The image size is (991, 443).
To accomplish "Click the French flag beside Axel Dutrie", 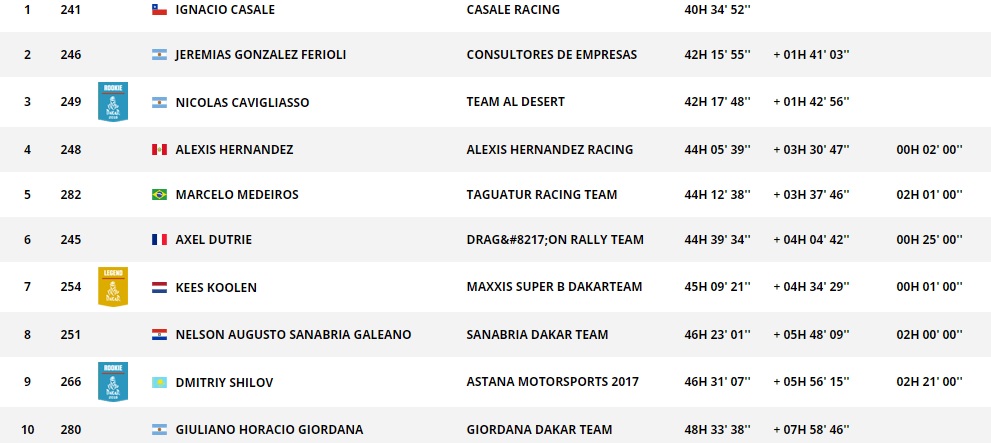I will click(x=158, y=240).
